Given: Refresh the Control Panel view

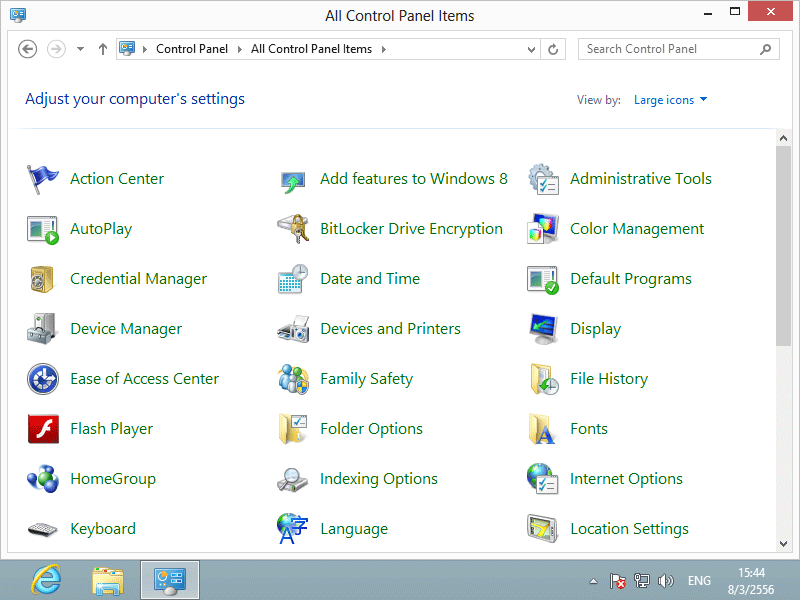Looking at the screenshot, I should (553, 49).
